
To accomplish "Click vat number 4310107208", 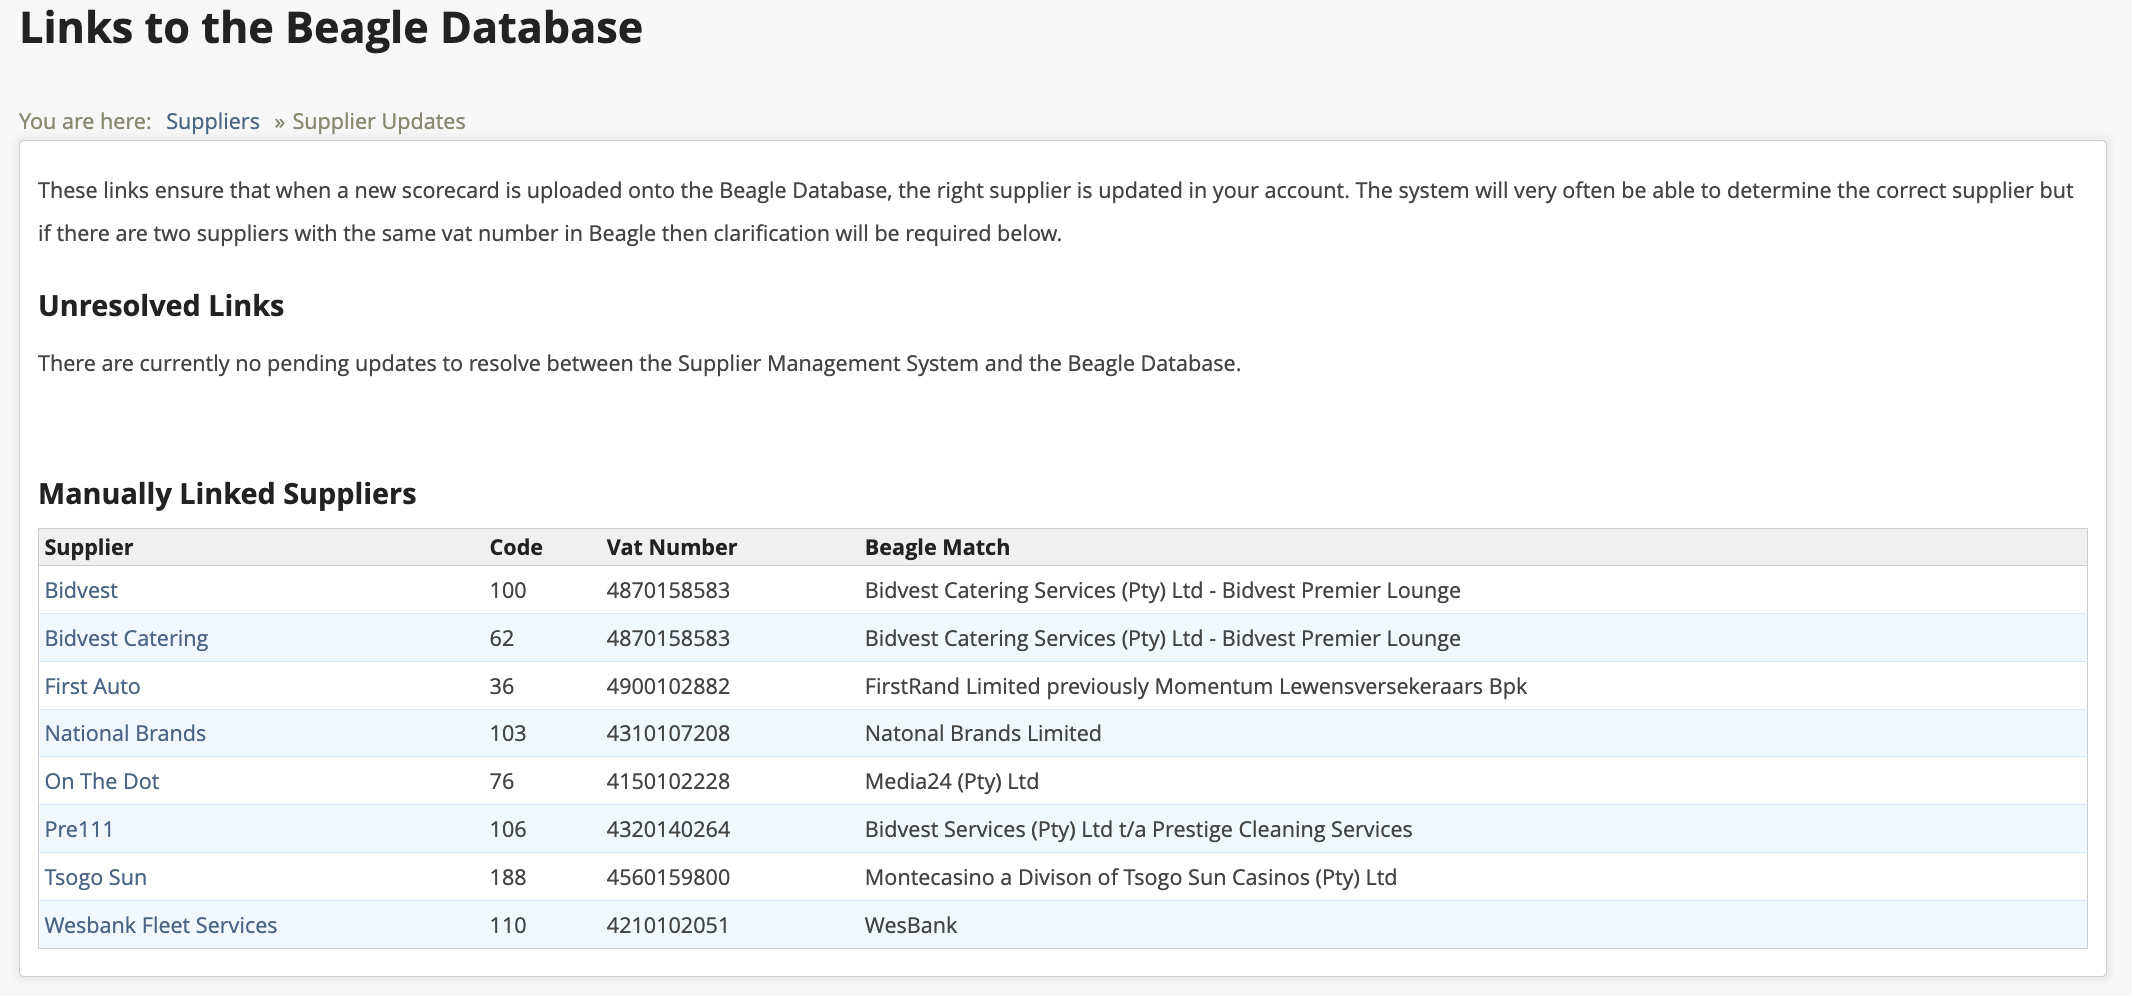I will 668,733.
